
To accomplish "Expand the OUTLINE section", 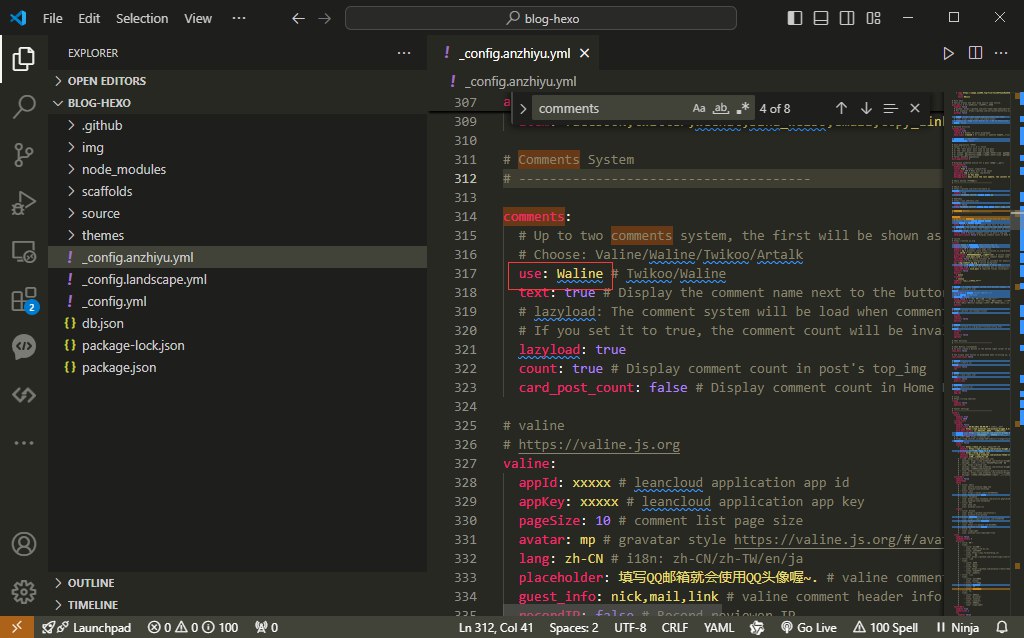I will coord(91,583).
